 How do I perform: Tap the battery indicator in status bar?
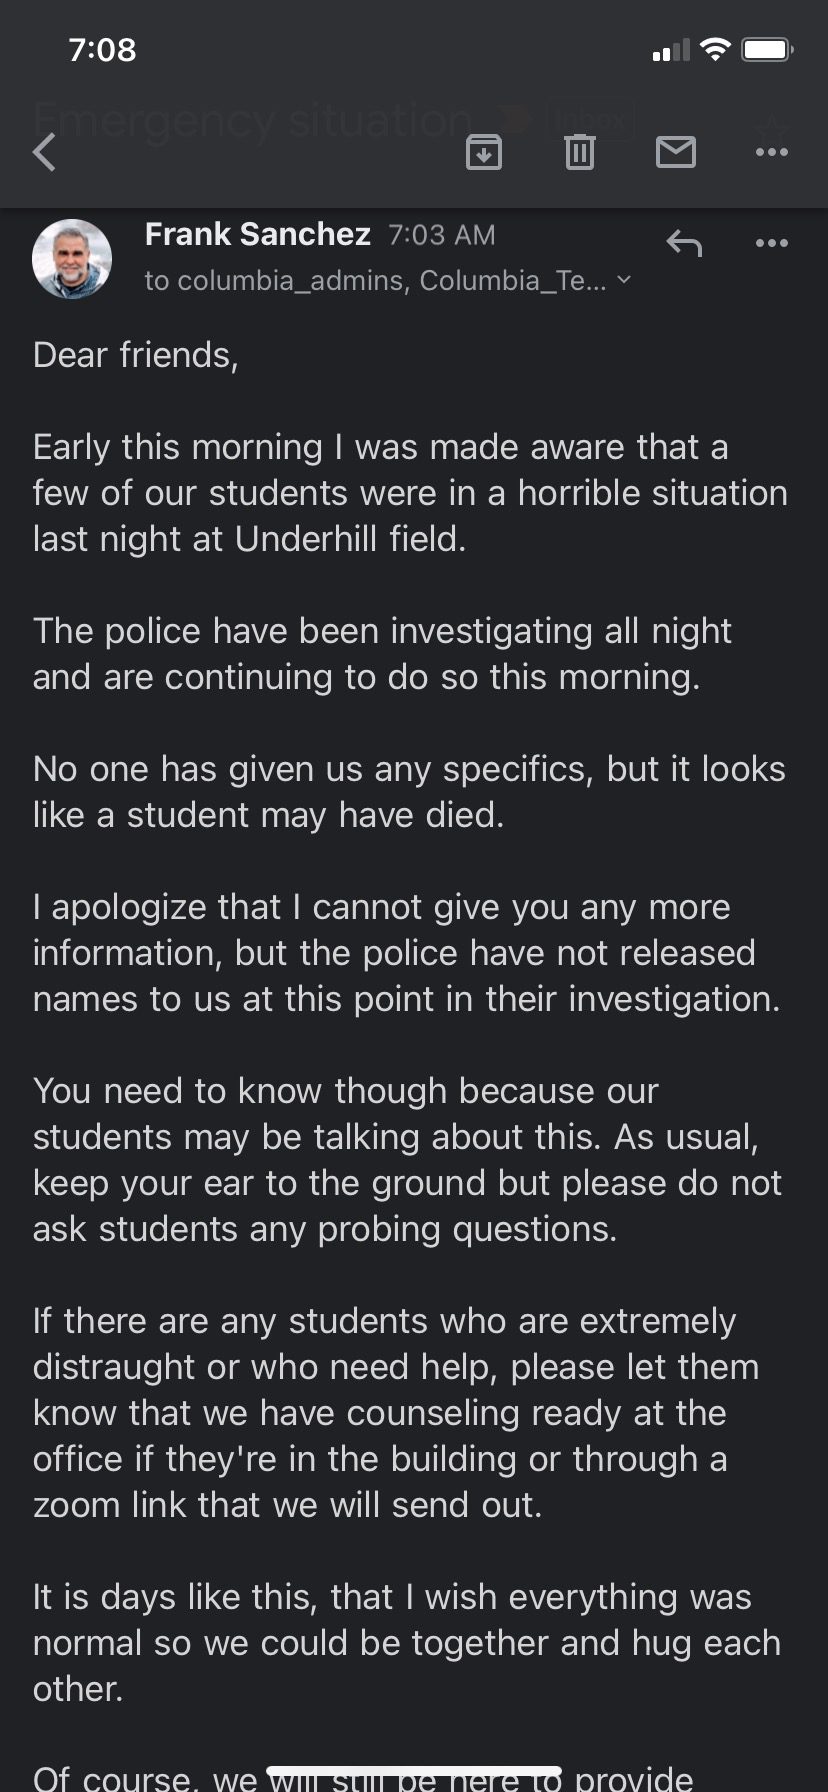click(768, 49)
